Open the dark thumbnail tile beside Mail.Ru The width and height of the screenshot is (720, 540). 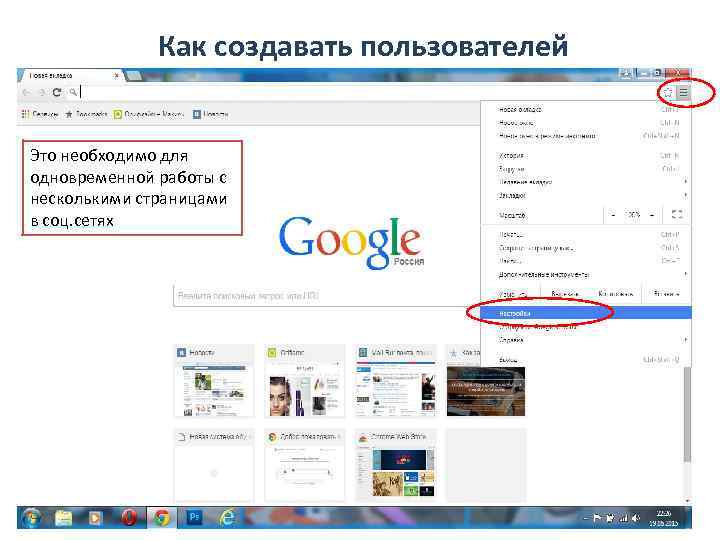(x=485, y=391)
